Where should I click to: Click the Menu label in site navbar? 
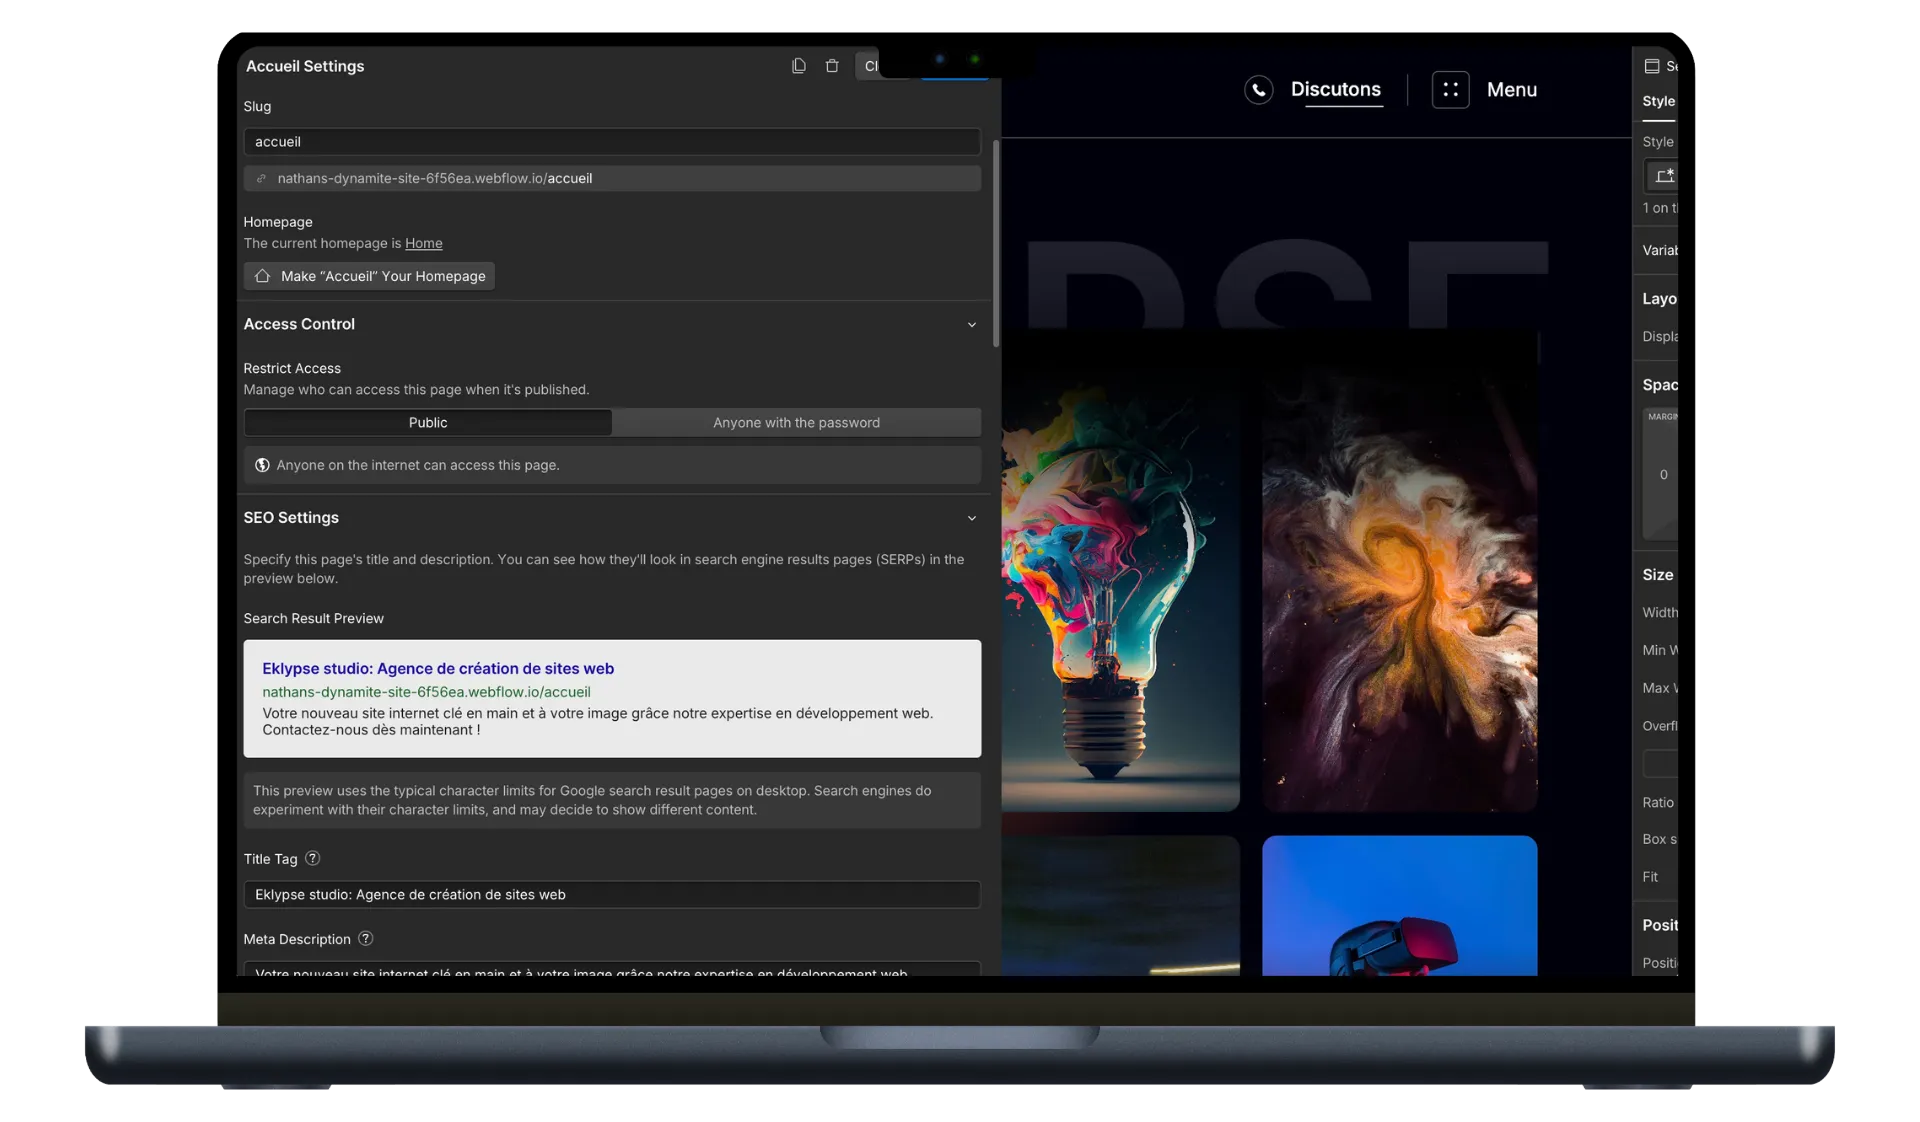click(1512, 90)
